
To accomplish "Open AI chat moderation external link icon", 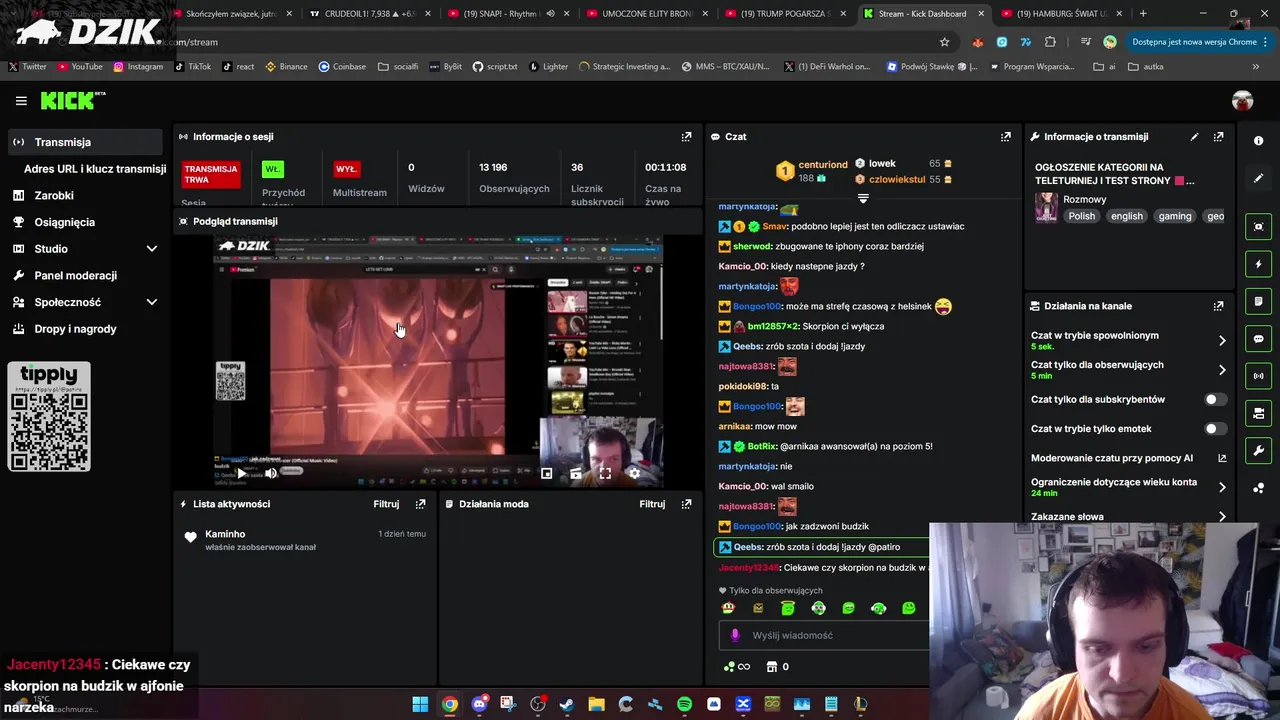I will click(1222, 458).
